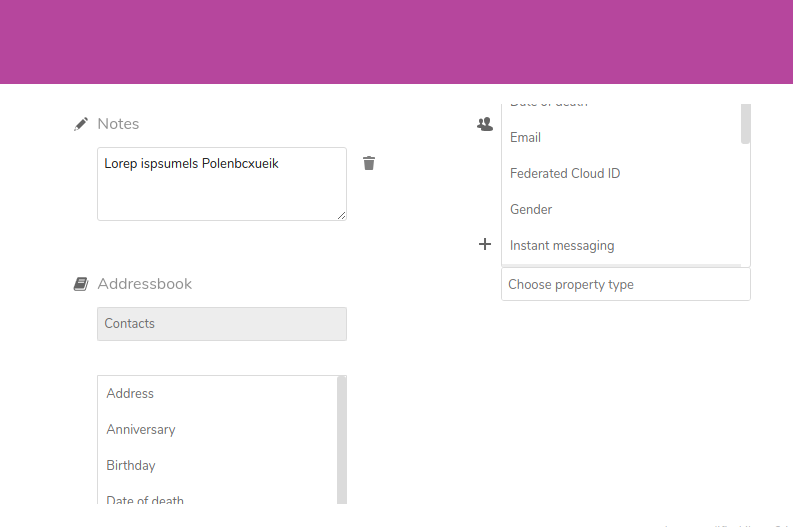Focus the Notes text area

(x=222, y=184)
